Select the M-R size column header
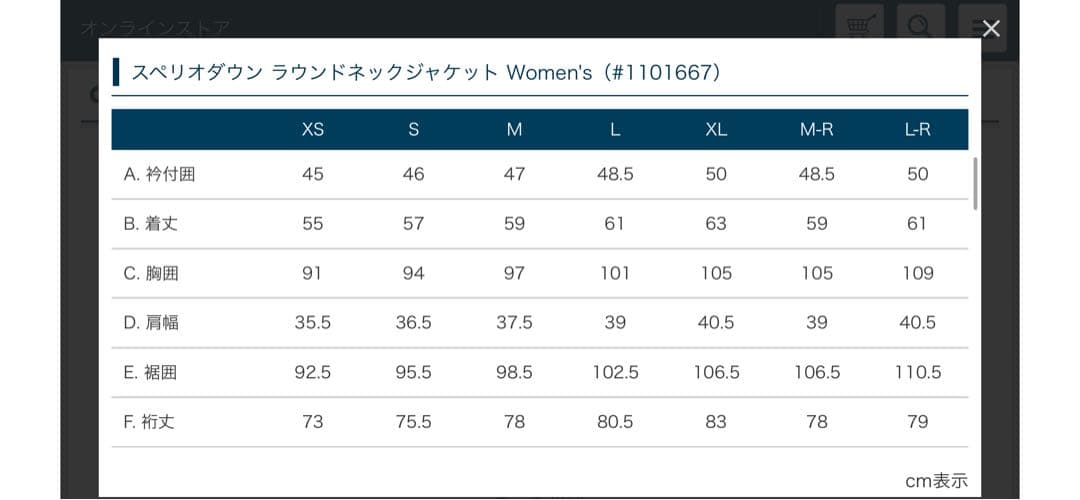 816,130
